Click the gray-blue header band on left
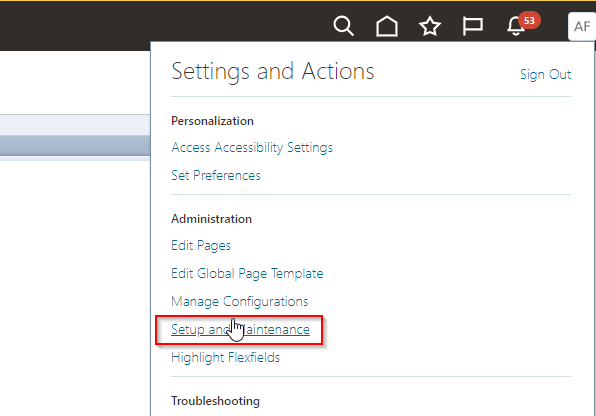This screenshot has height=416, width=596. [75, 145]
